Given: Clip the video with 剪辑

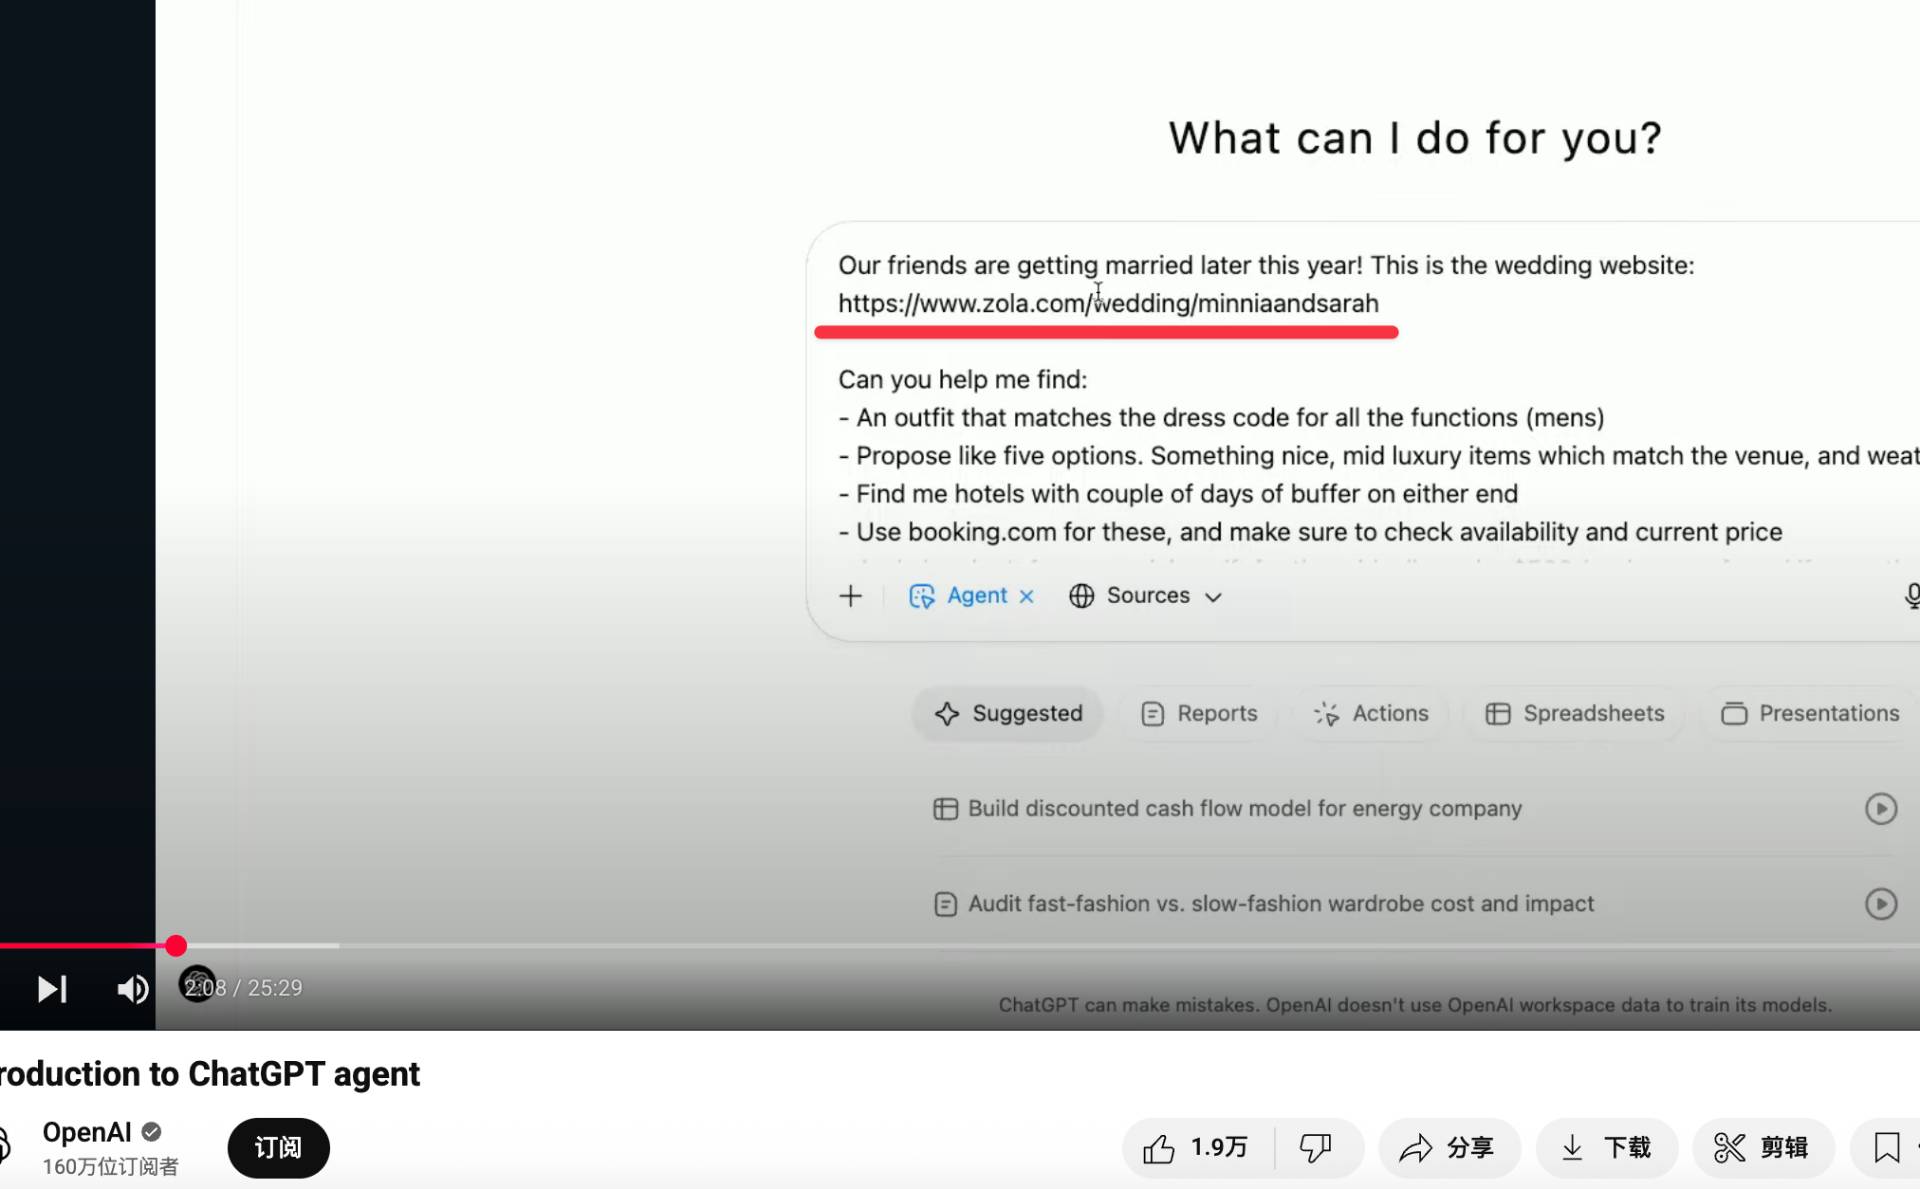Looking at the screenshot, I should [1763, 1147].
